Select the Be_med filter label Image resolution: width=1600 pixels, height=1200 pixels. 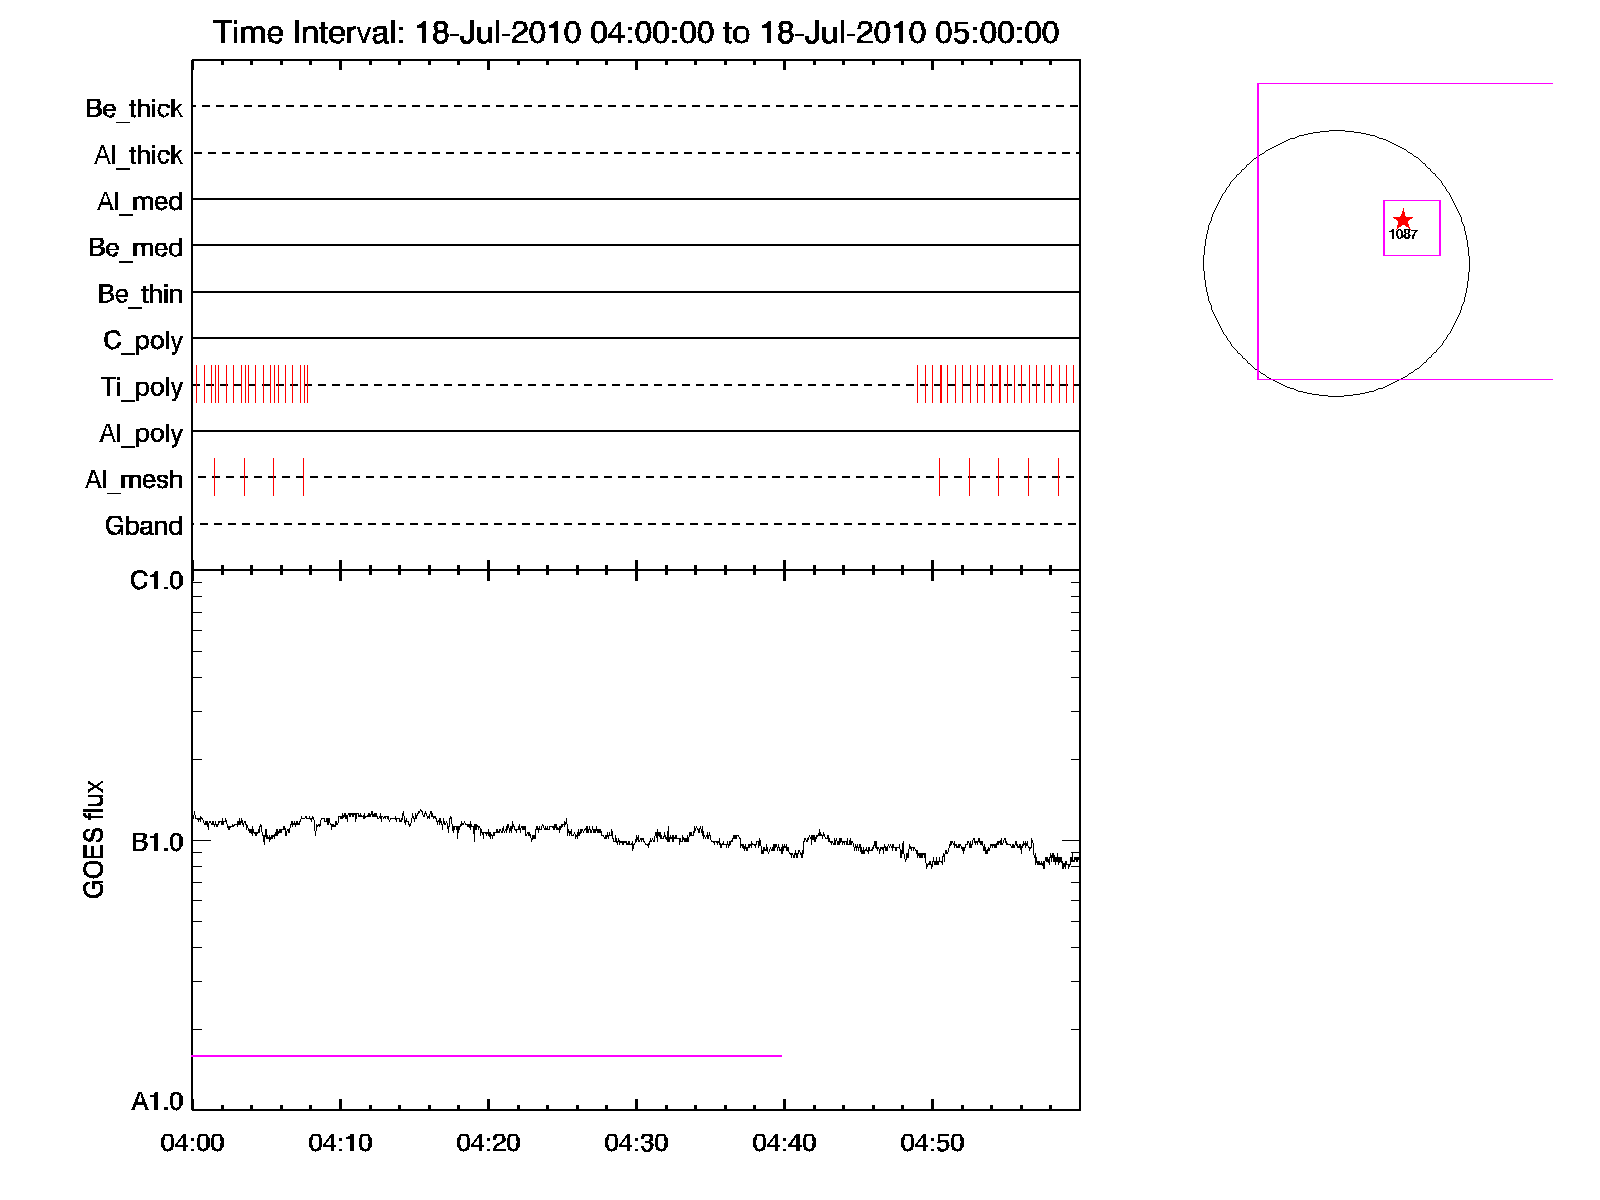tap(135, 248)
